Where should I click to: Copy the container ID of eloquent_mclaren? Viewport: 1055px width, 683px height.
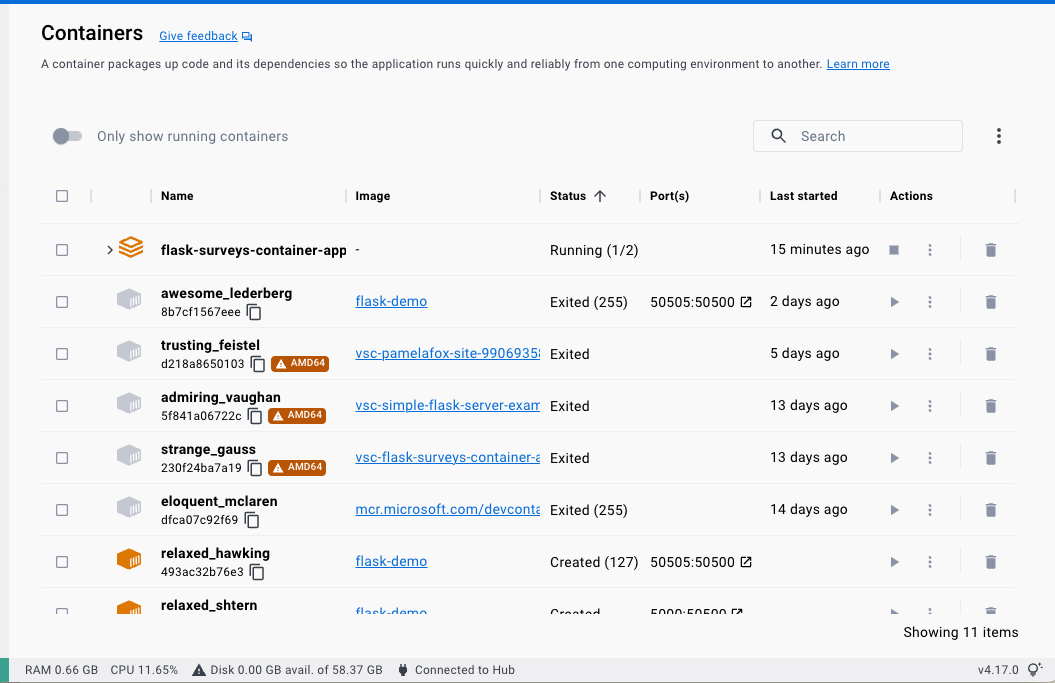pos(252,520)
